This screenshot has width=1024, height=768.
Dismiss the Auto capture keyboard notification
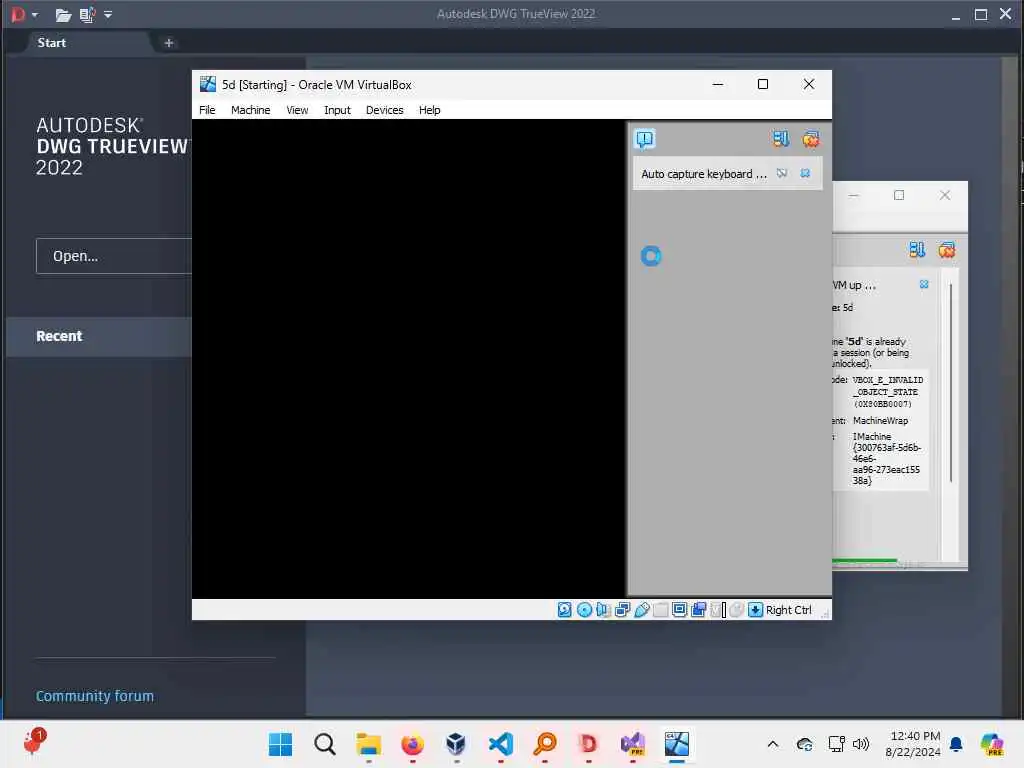pyautogui.click(x=805, y=173)
